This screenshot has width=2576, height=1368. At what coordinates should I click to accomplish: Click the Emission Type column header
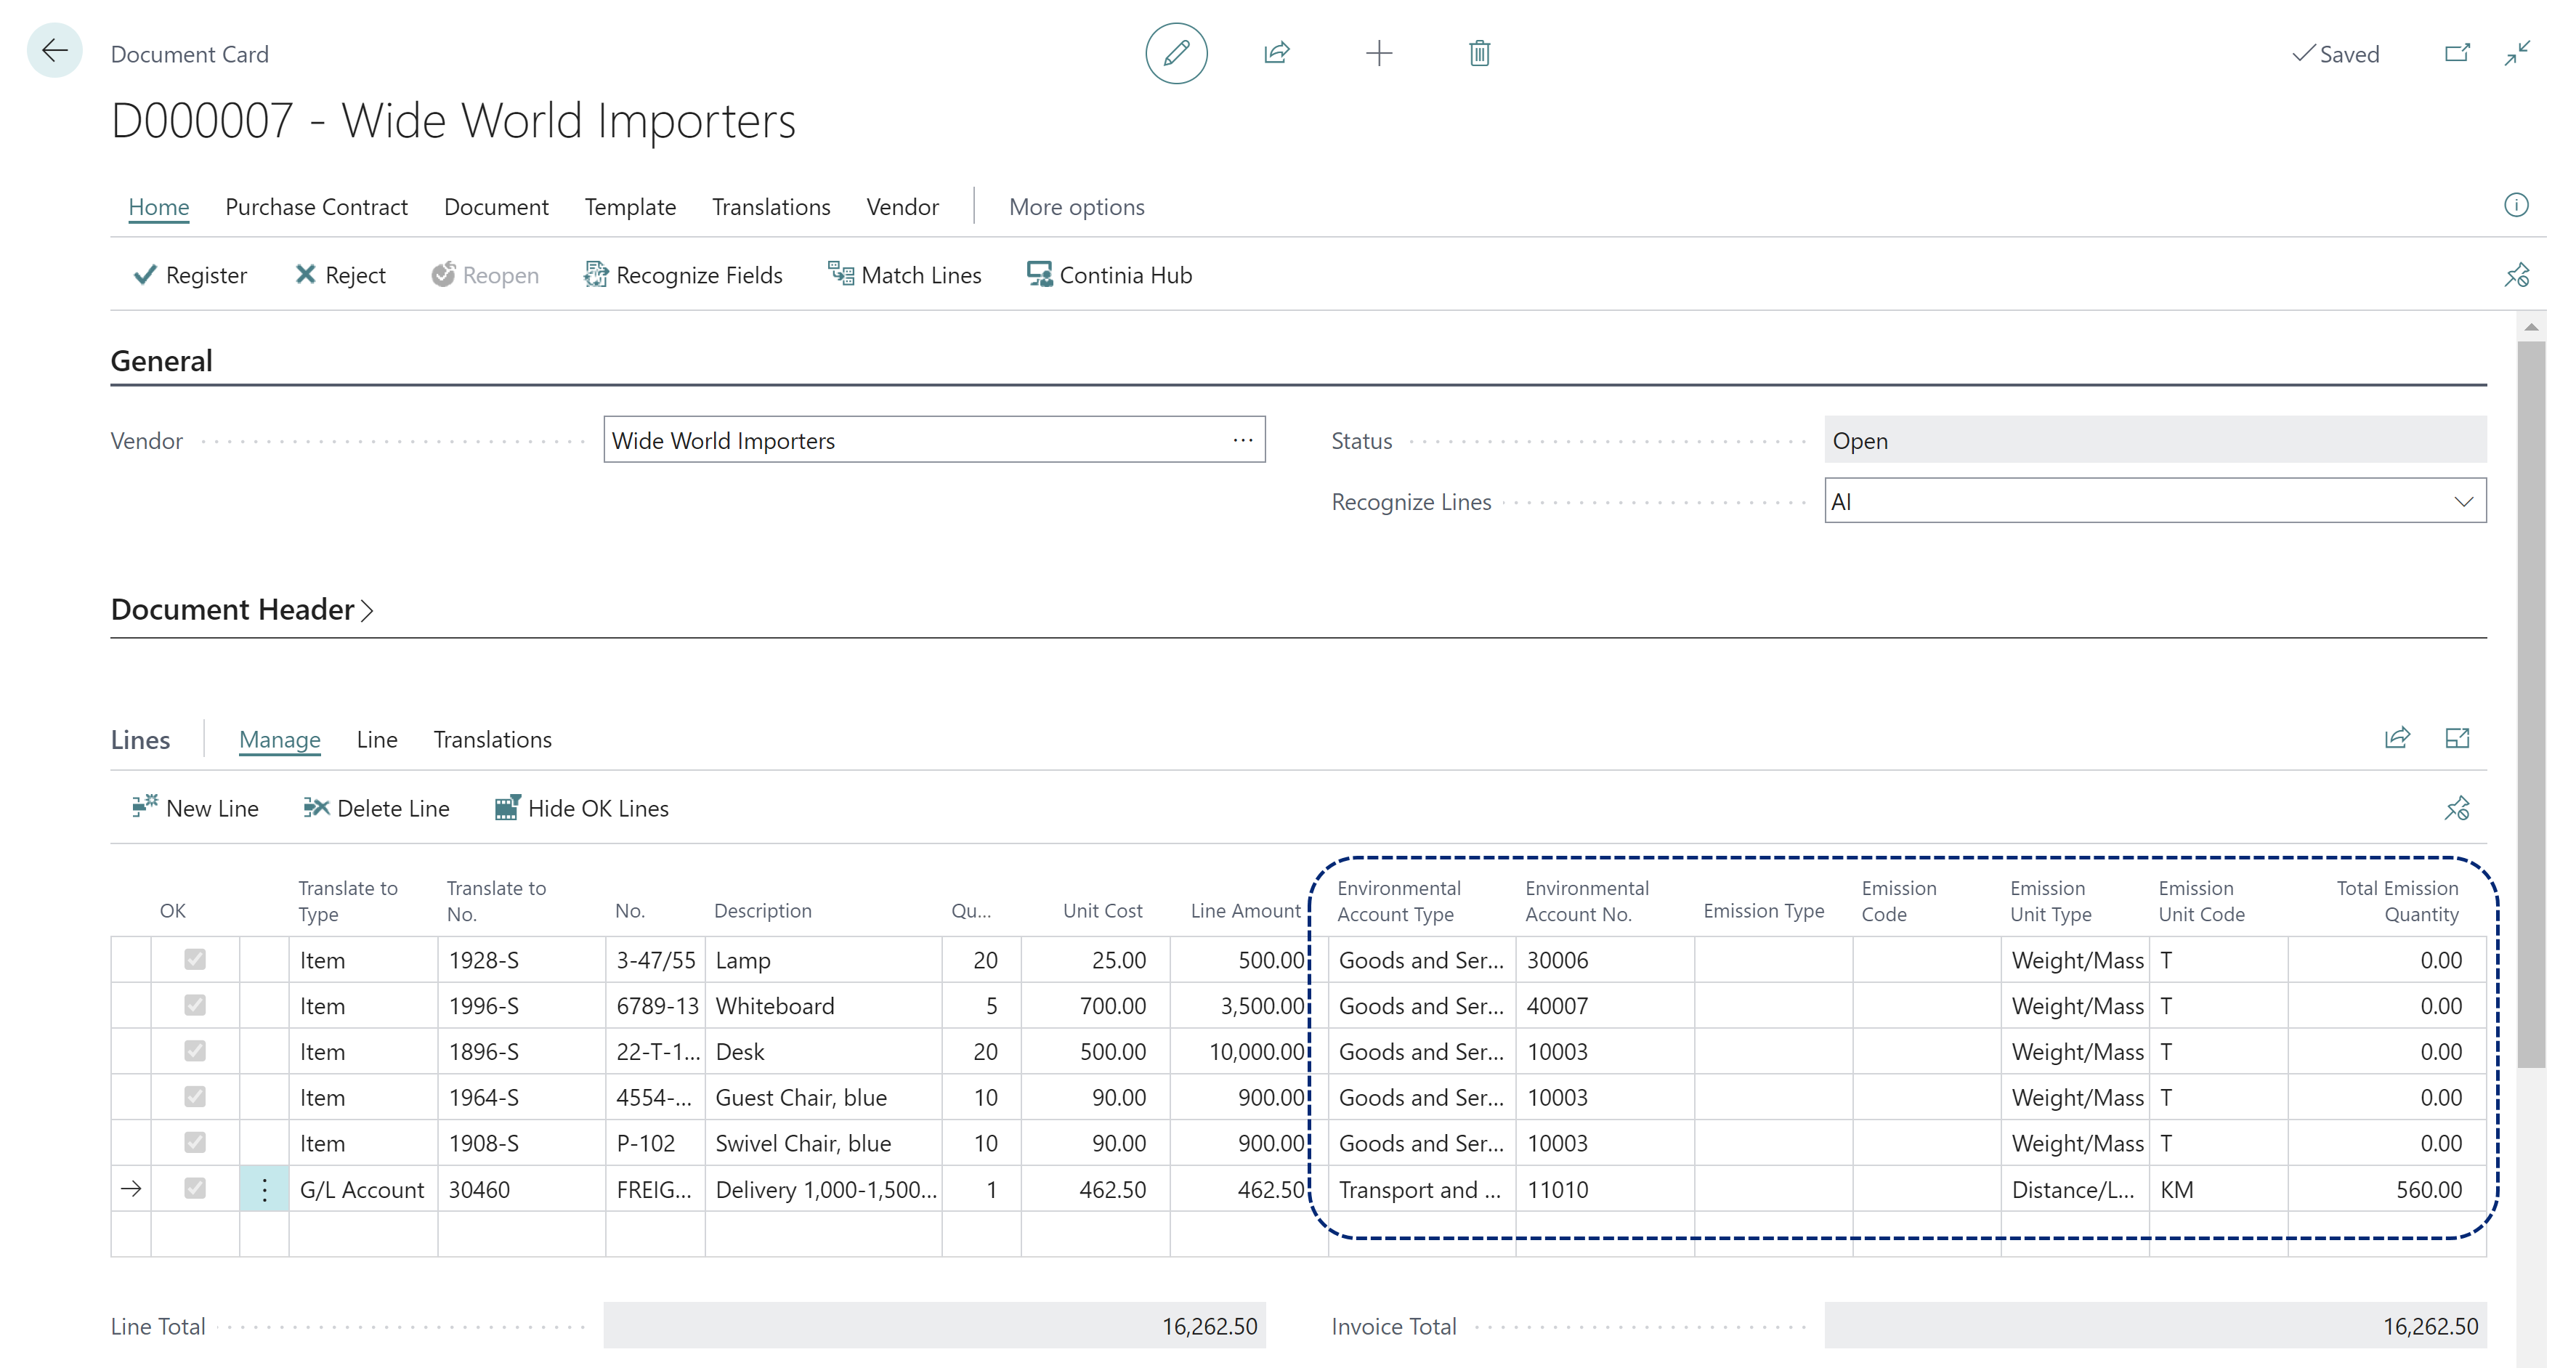coord(1764,910)
